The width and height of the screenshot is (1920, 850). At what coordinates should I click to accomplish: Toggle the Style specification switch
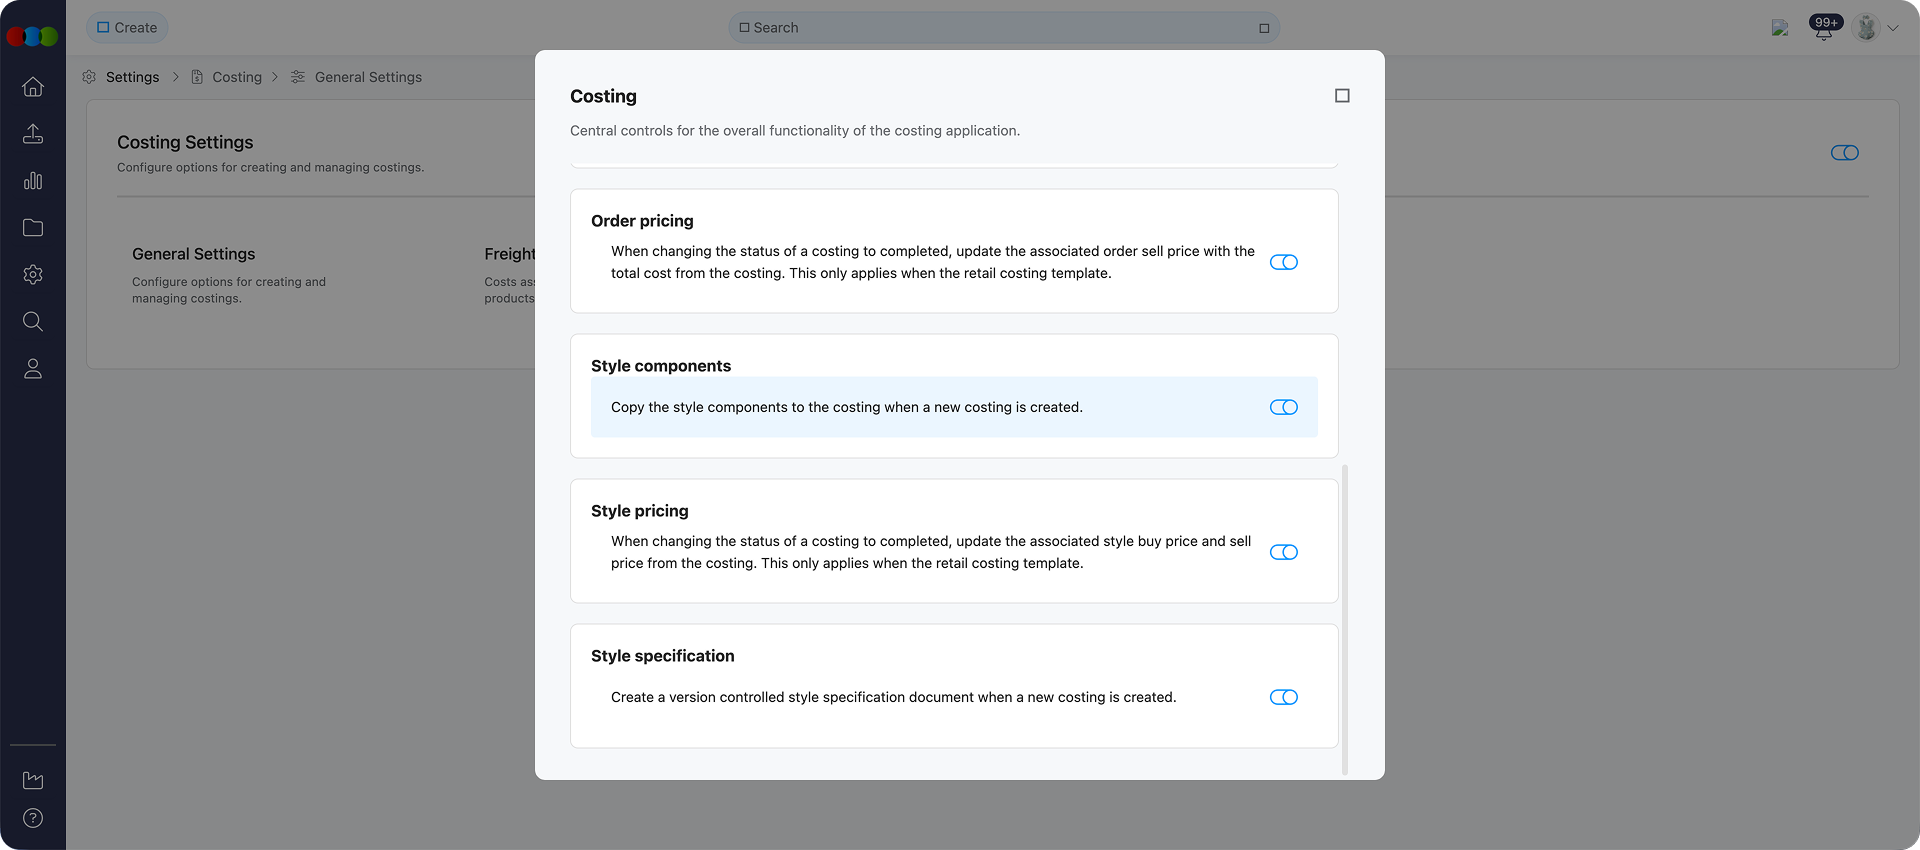(1284, 697)
